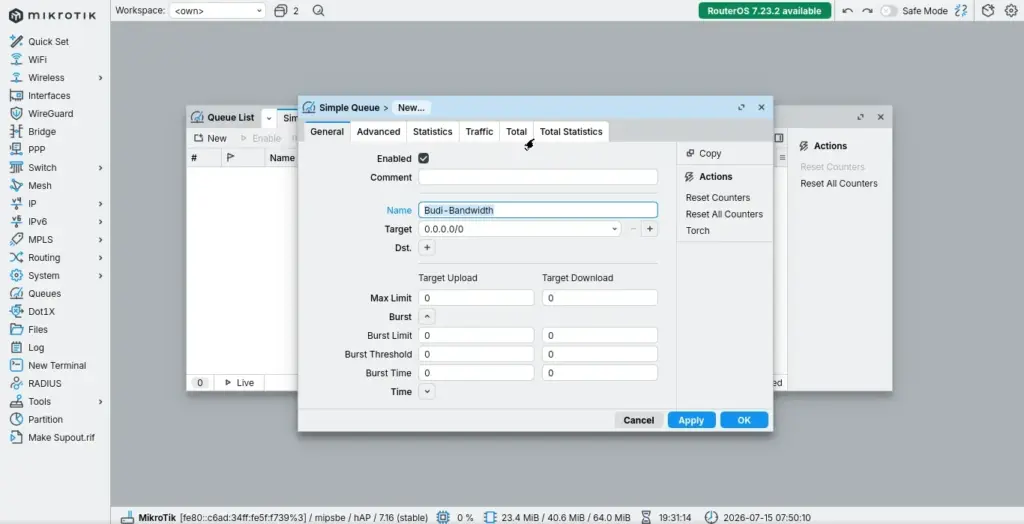Open the Partition section
The width and height of the screenshot is (1024, 524).
(x=45, y=419)
